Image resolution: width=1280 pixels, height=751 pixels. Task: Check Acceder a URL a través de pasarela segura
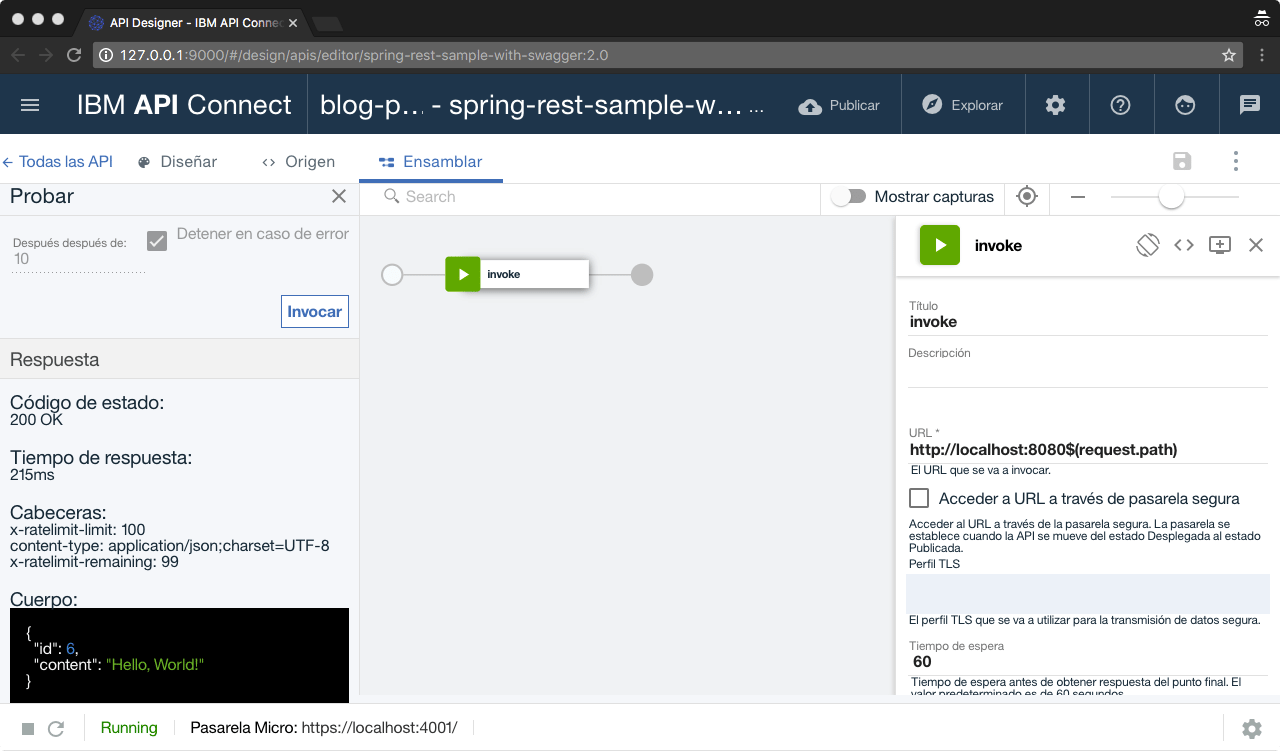[918, 497]
